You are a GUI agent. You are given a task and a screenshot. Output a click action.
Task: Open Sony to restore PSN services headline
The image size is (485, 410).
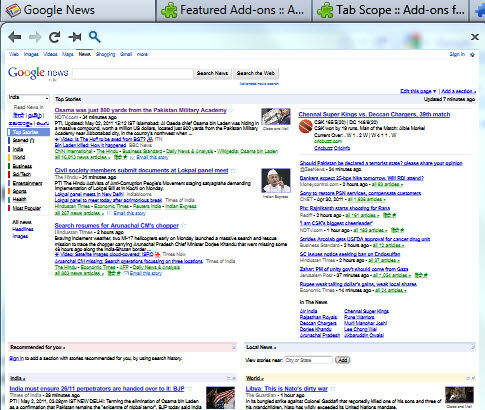pyautogui.click(x=360, y=193)
